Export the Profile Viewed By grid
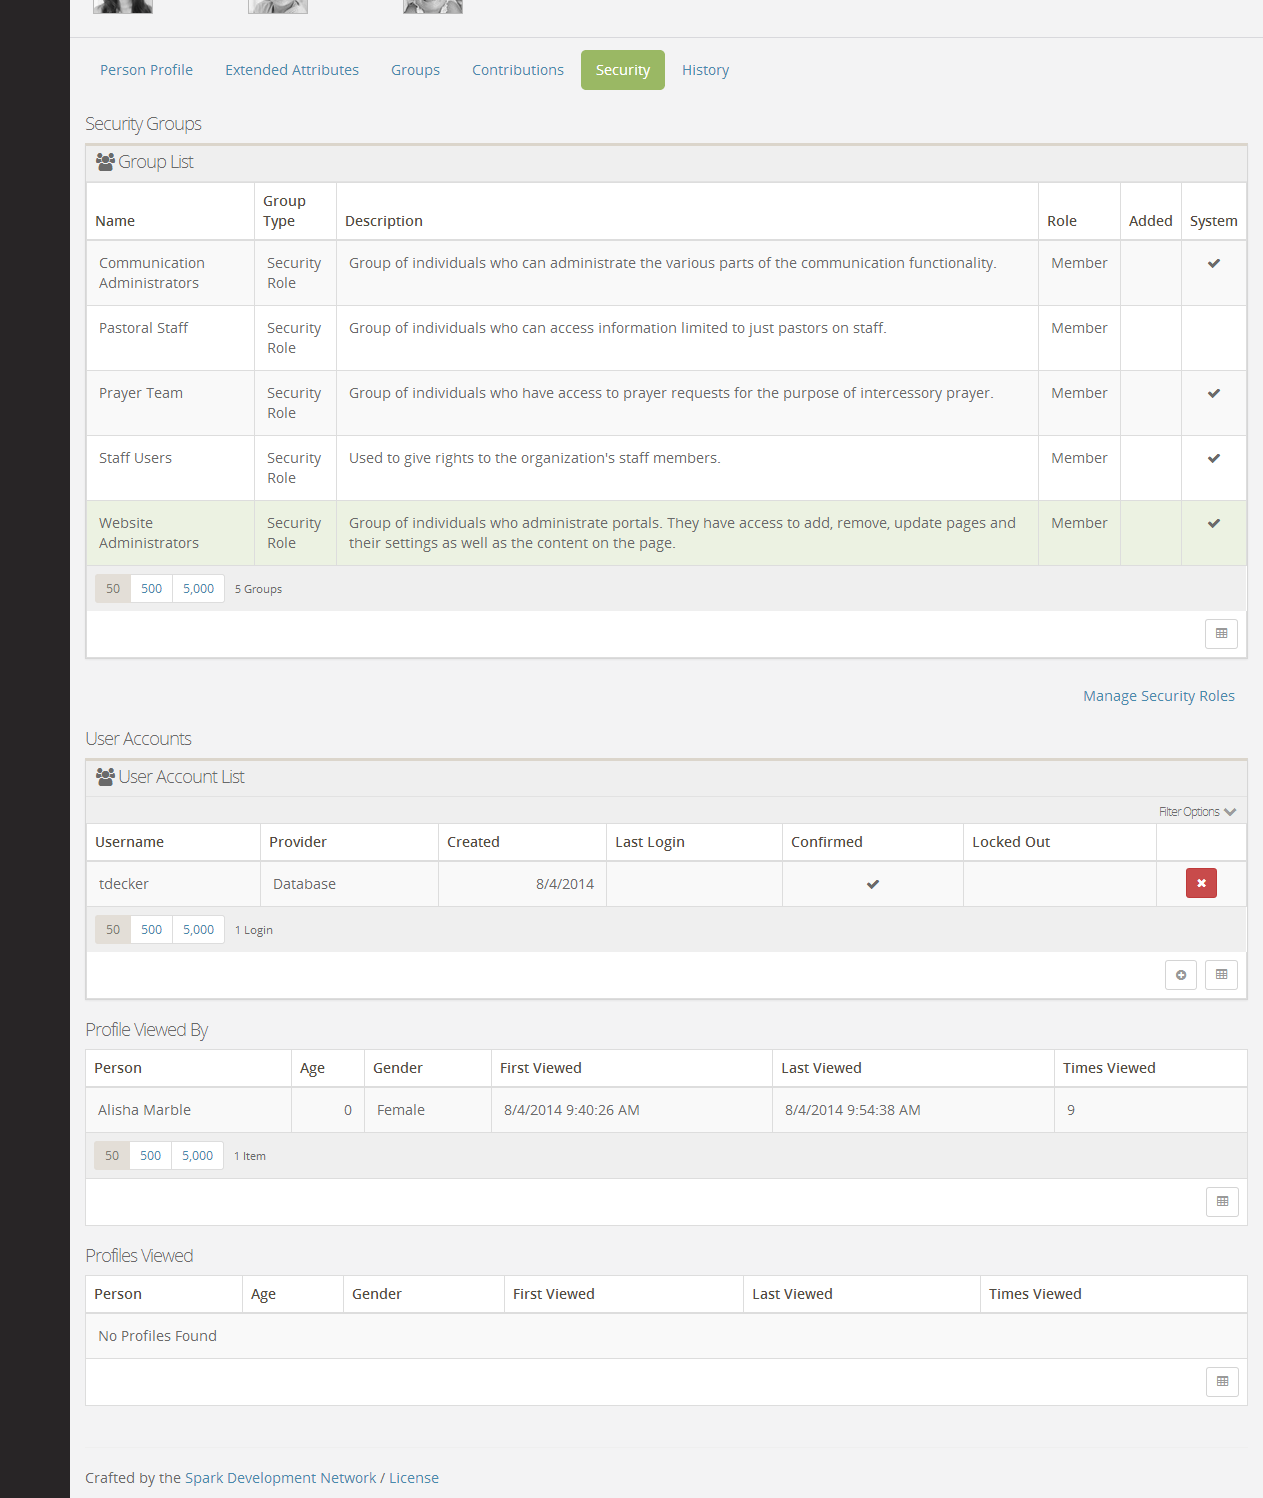Image resolution: width=1263 pixels, height=1498 pixels. pyautogui.click(x=1222, y=1202)
